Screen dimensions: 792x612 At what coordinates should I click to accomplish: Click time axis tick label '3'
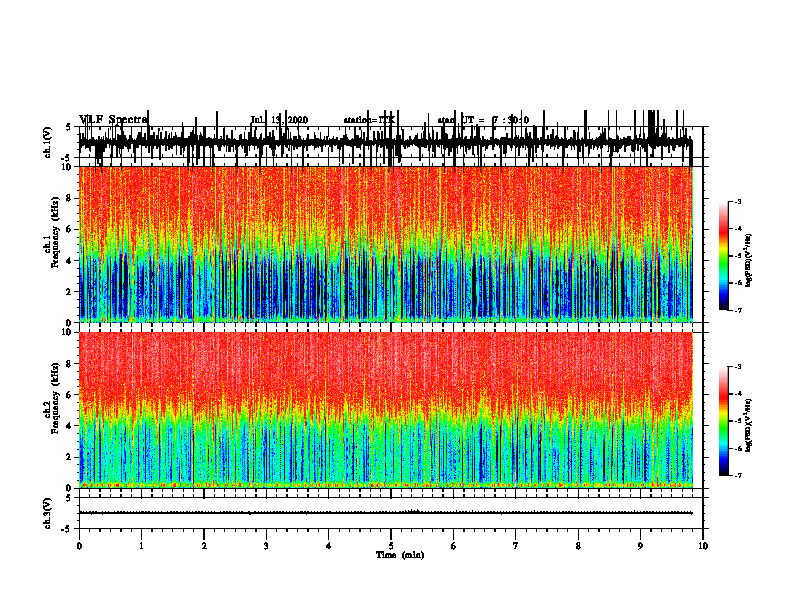266,546
